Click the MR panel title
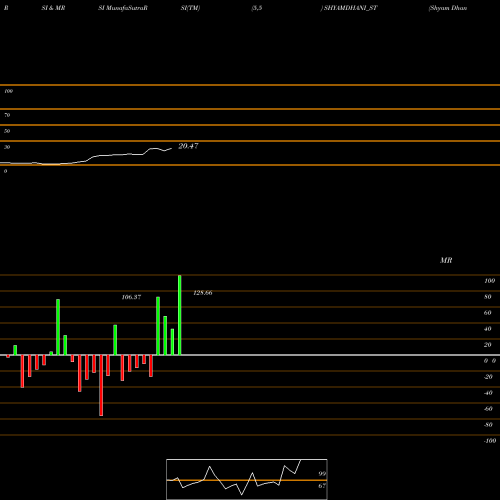500x500 pixels. click(446, 260)
